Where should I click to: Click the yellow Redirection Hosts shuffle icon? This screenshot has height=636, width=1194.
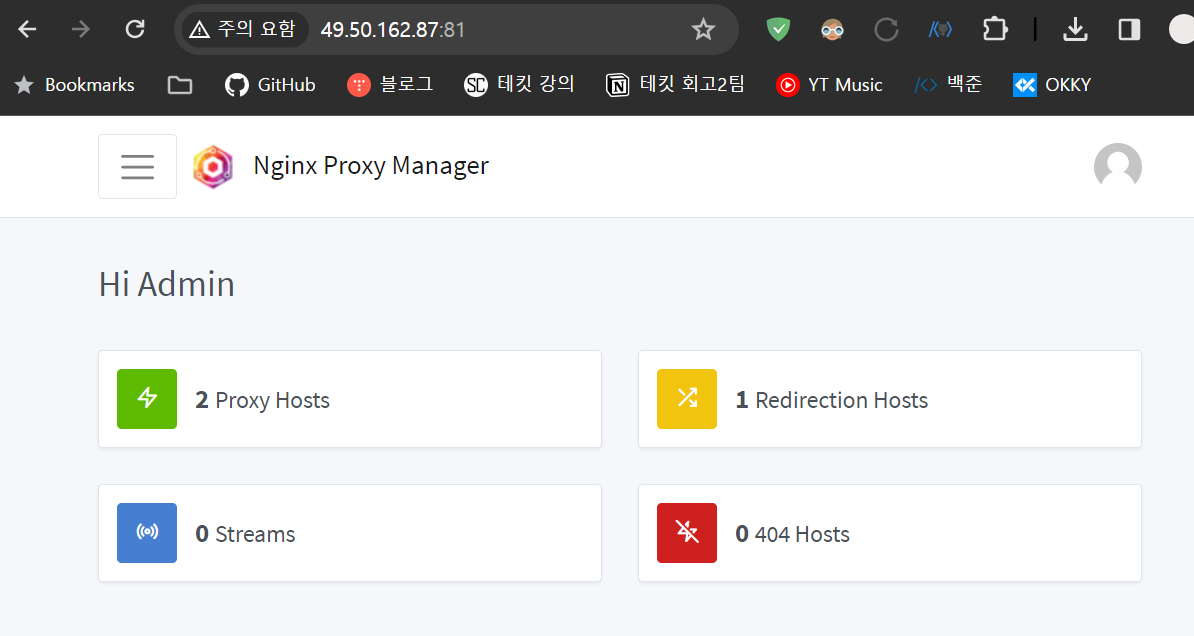point(687,399)
